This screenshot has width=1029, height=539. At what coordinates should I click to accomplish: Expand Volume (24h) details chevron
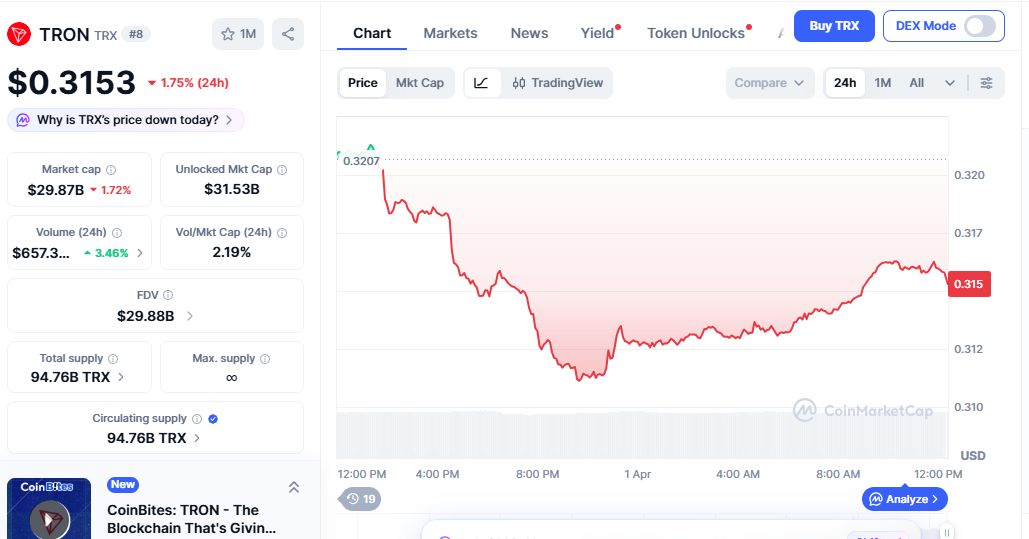point(140,253)
